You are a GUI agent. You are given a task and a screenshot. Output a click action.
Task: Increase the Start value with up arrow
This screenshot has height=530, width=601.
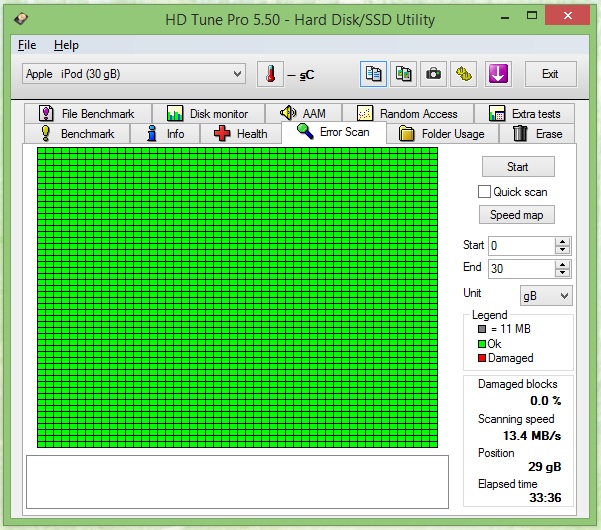point(562,242)
